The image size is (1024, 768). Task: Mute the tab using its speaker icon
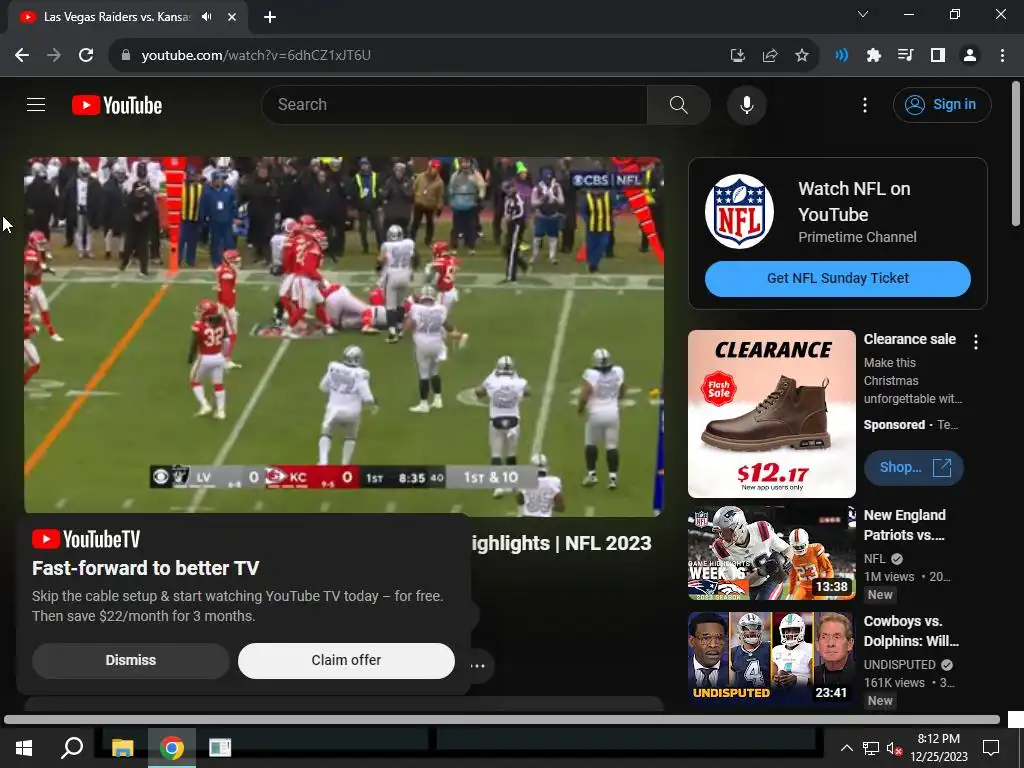pos(207,17)
